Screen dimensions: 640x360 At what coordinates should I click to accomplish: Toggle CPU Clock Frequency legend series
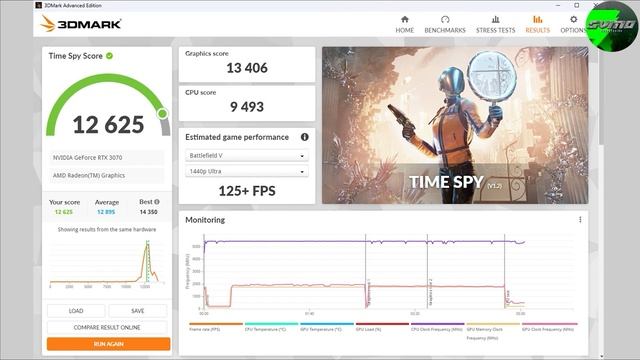click(x=437, y=327)
